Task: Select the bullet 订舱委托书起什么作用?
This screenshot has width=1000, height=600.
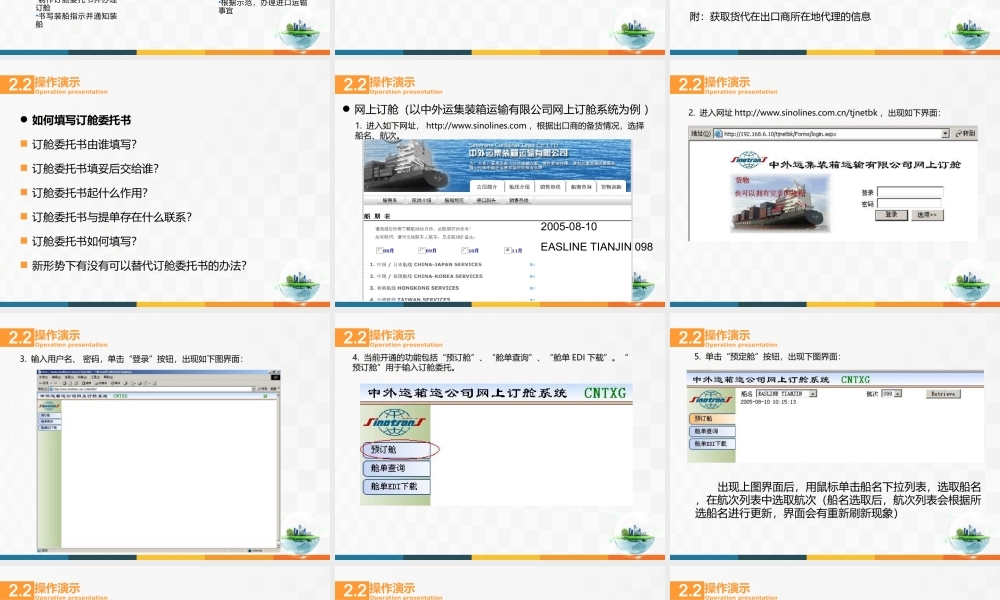Action: (90, 193)
